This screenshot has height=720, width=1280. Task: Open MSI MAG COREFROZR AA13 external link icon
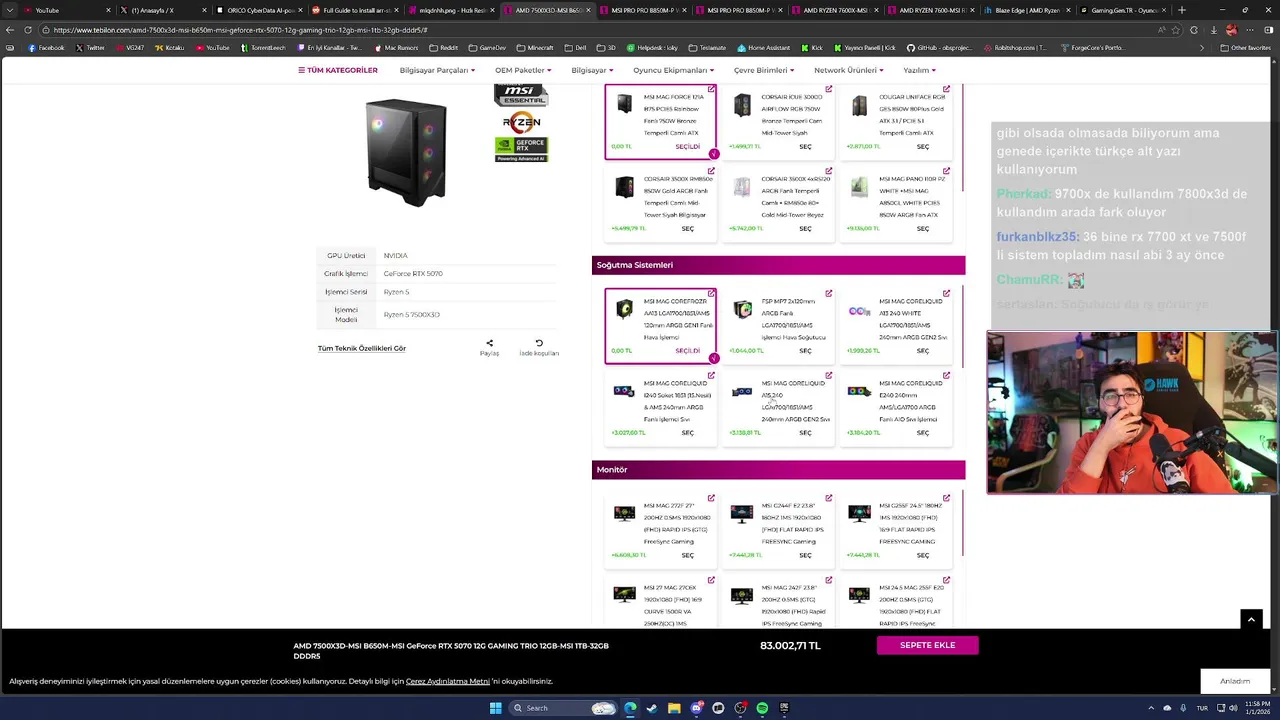(711, 294)
